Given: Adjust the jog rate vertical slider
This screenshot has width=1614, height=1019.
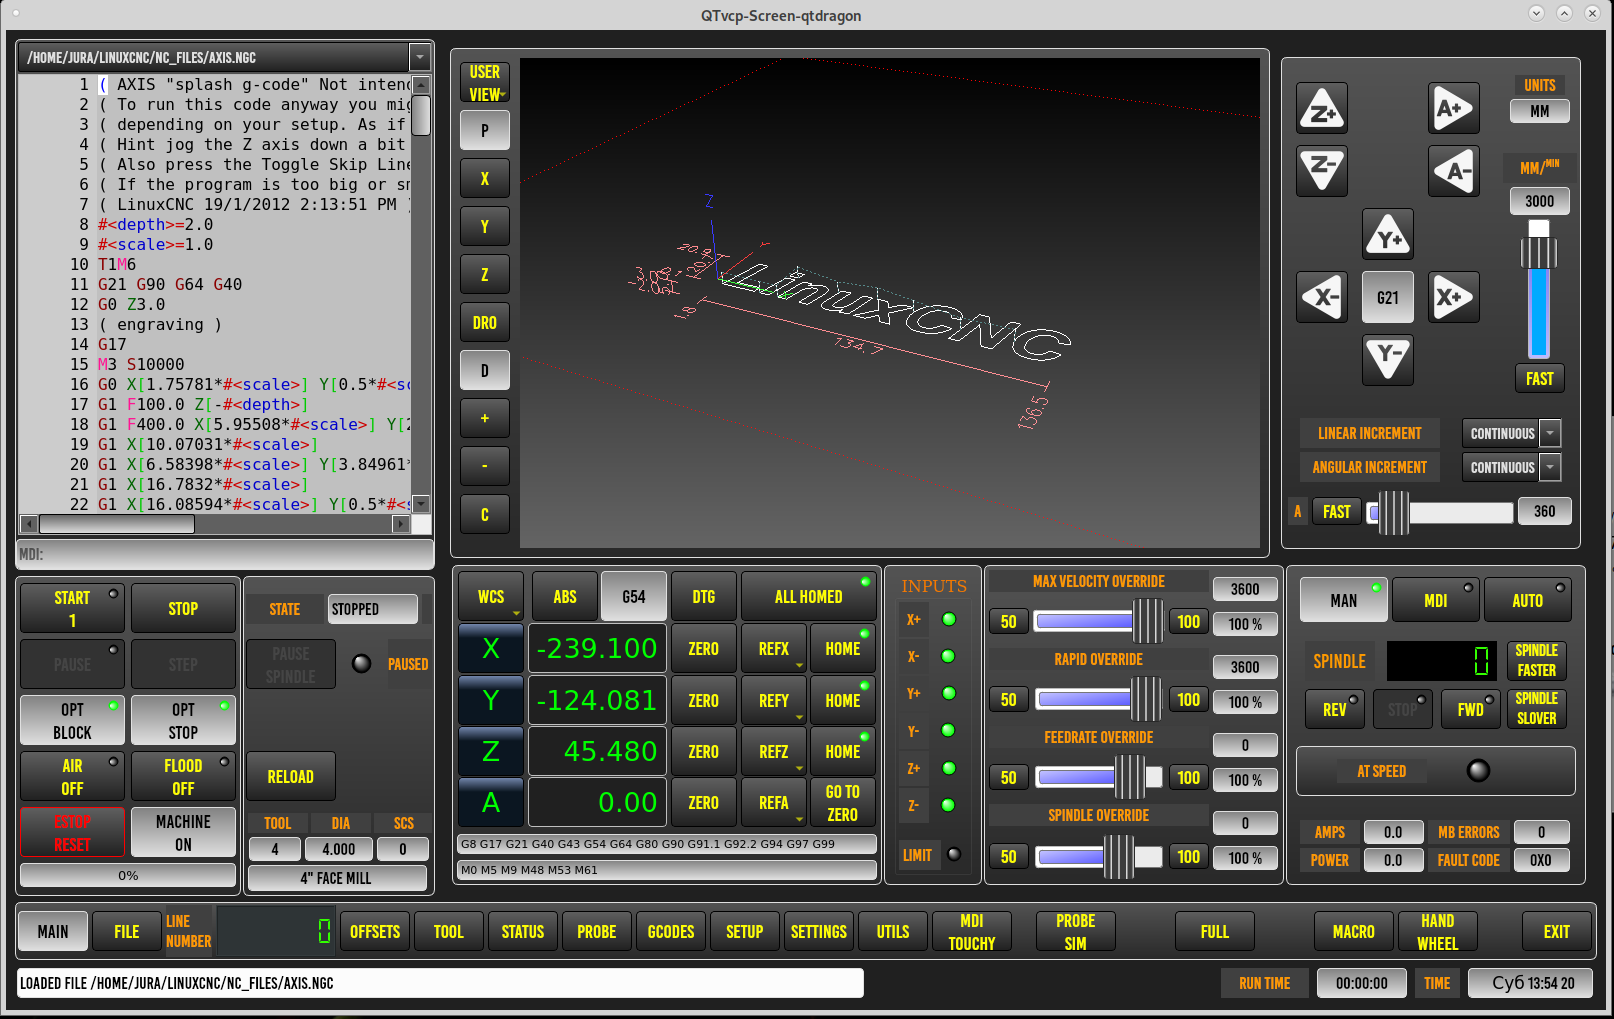Looking at the screenshot, I should click(1539, 290).
